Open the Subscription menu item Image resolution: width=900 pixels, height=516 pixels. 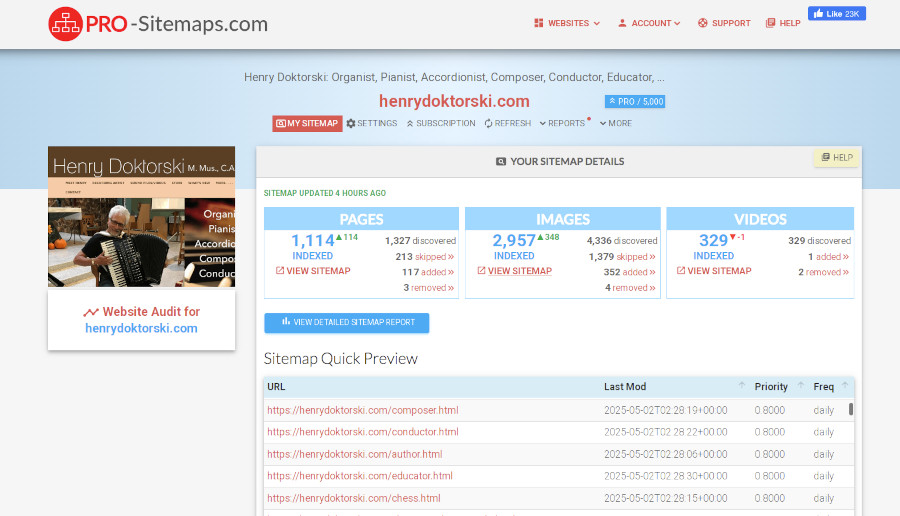tap(441, 124)
